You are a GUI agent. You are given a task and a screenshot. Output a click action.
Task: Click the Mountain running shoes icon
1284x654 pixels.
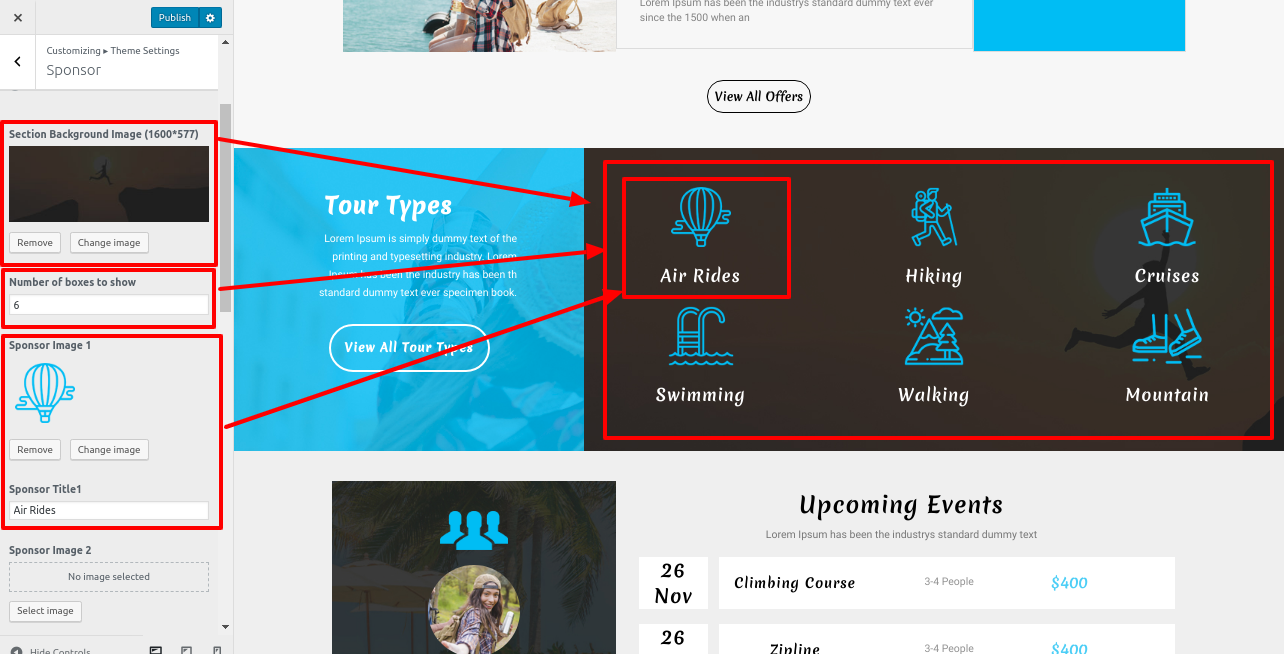coord(1167,338)
